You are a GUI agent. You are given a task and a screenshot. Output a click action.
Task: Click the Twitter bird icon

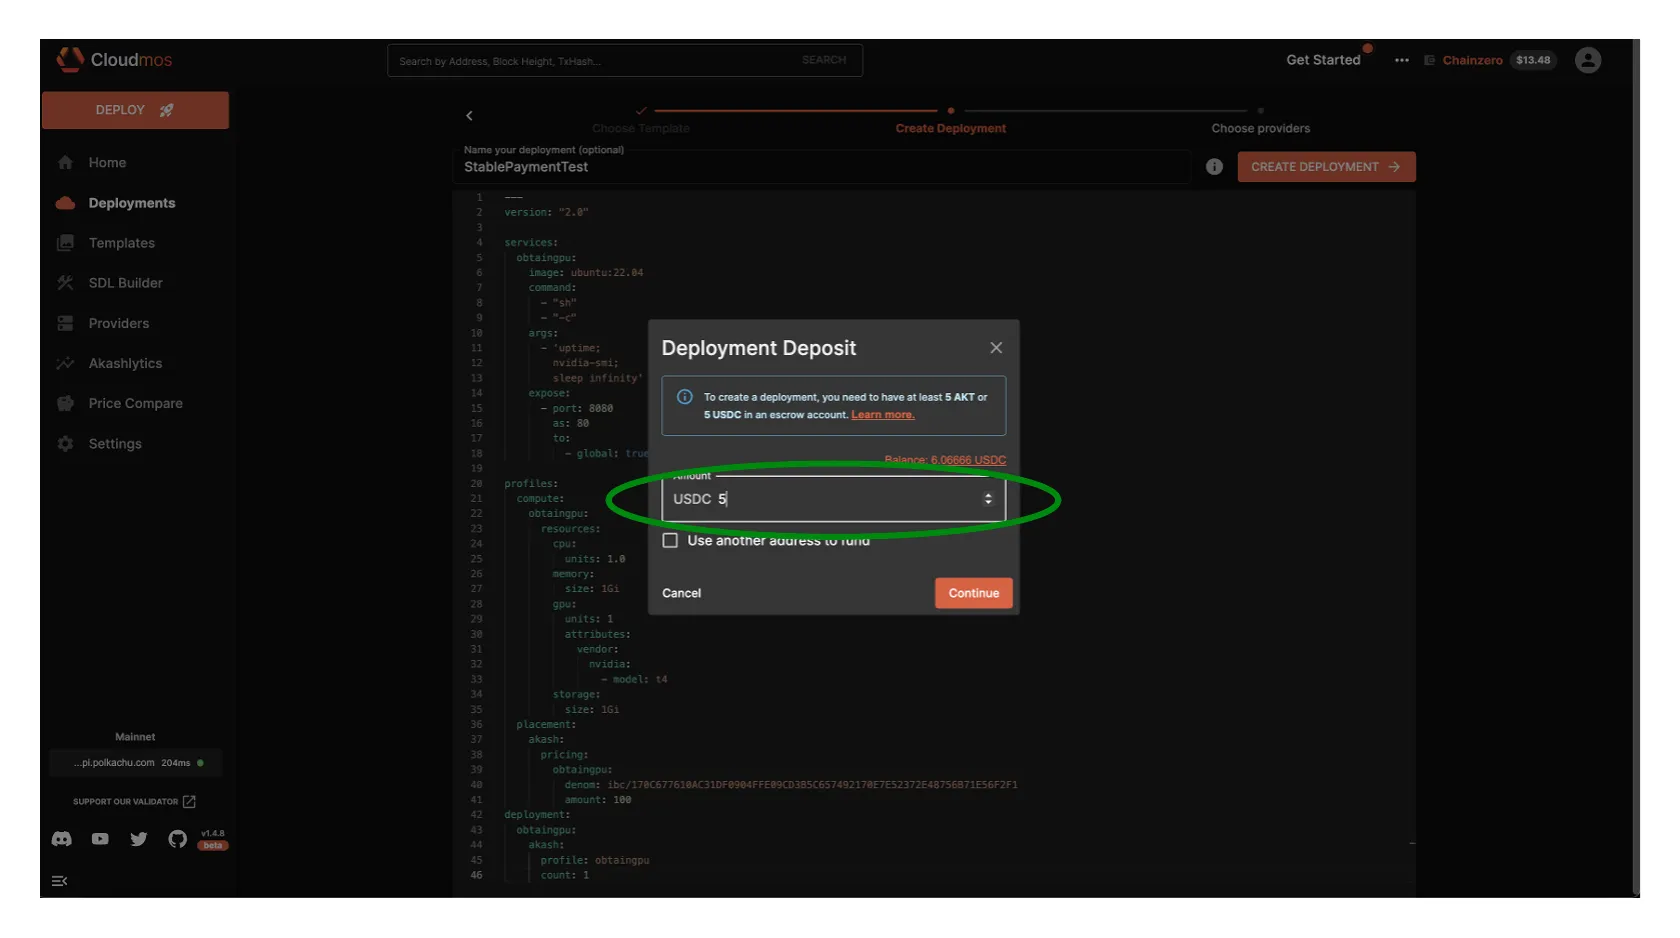139,839
